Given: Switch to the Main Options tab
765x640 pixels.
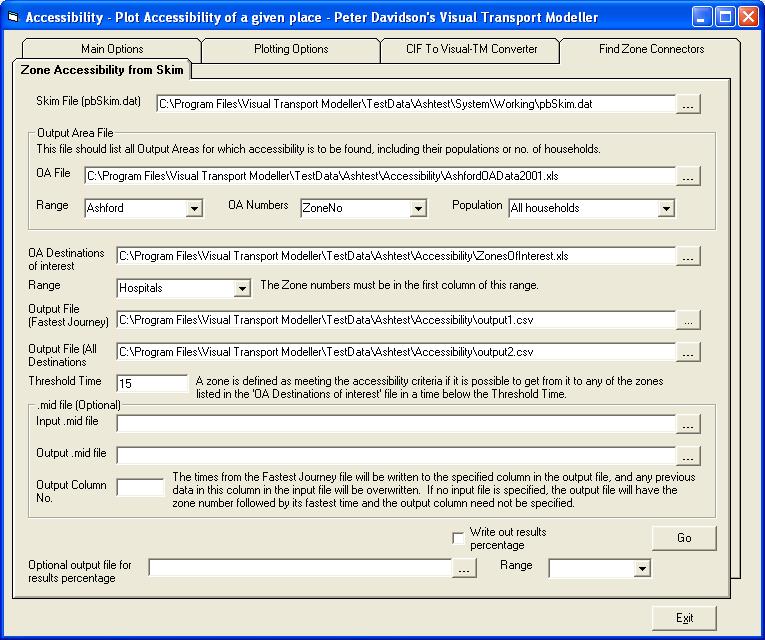Looking at the screenshot, I should (x=112, y=50).
